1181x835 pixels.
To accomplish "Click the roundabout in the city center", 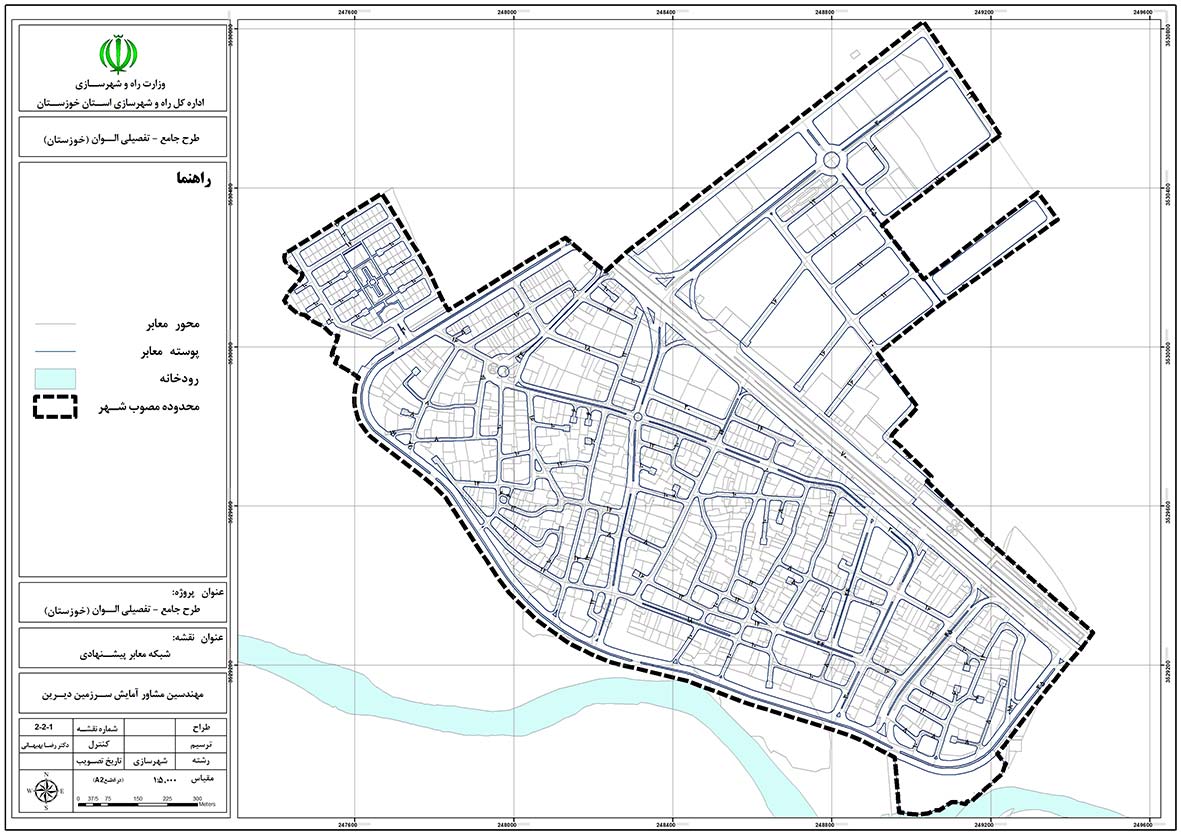I will (637, 417).
